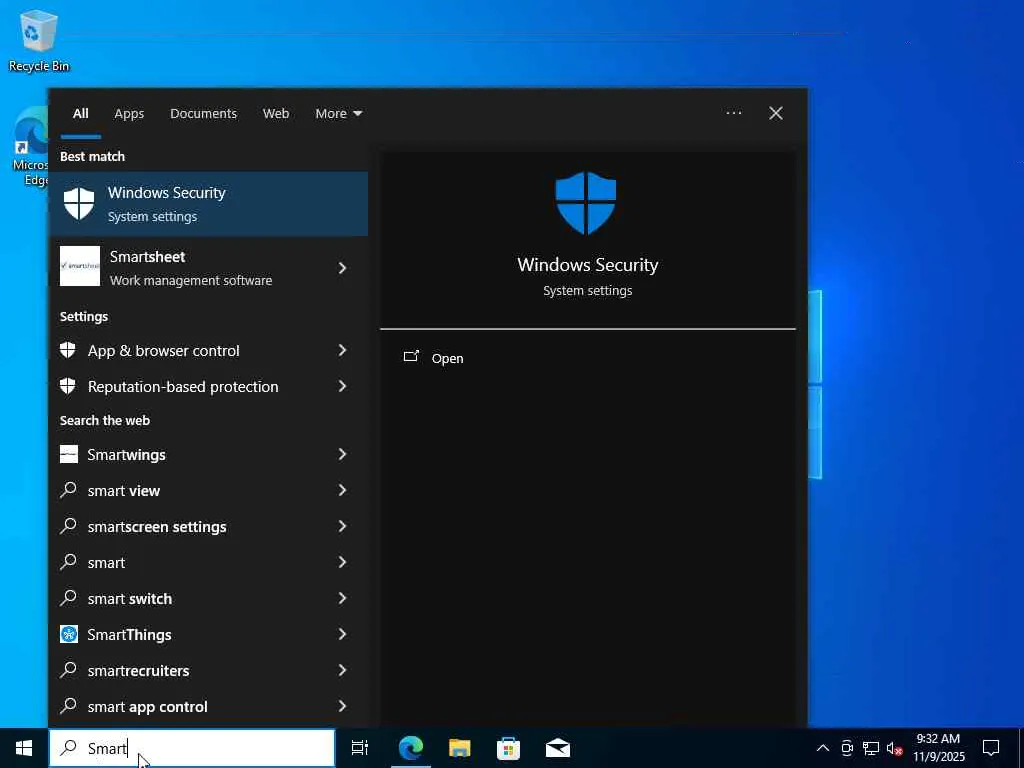Image resolution: width=1024 pixels, height=768 pixels.
Task: Open the search options ellipsis menu
Action: pyautogui.click(x=733, y=113)
